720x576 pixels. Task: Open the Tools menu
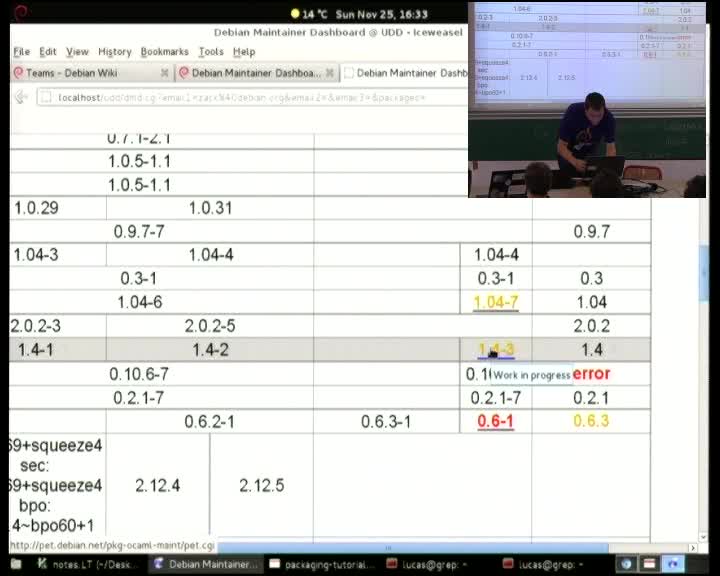(x=211, y=51)
